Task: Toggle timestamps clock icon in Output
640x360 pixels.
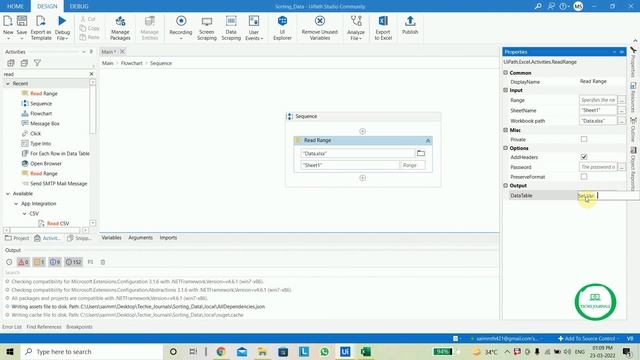Action: tap(9, 262)
